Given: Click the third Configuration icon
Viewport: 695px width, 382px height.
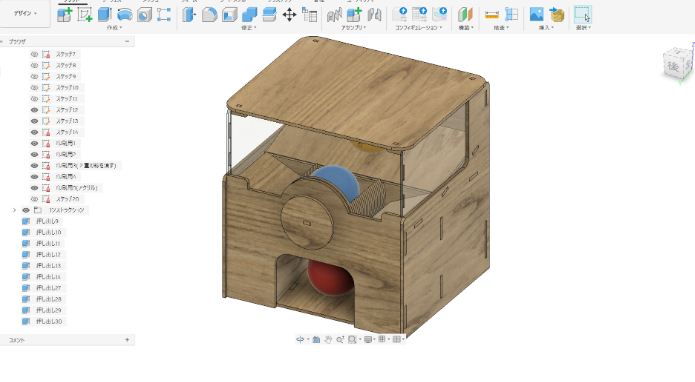Looking at the screenshot, I should click(x=440, y=15).
